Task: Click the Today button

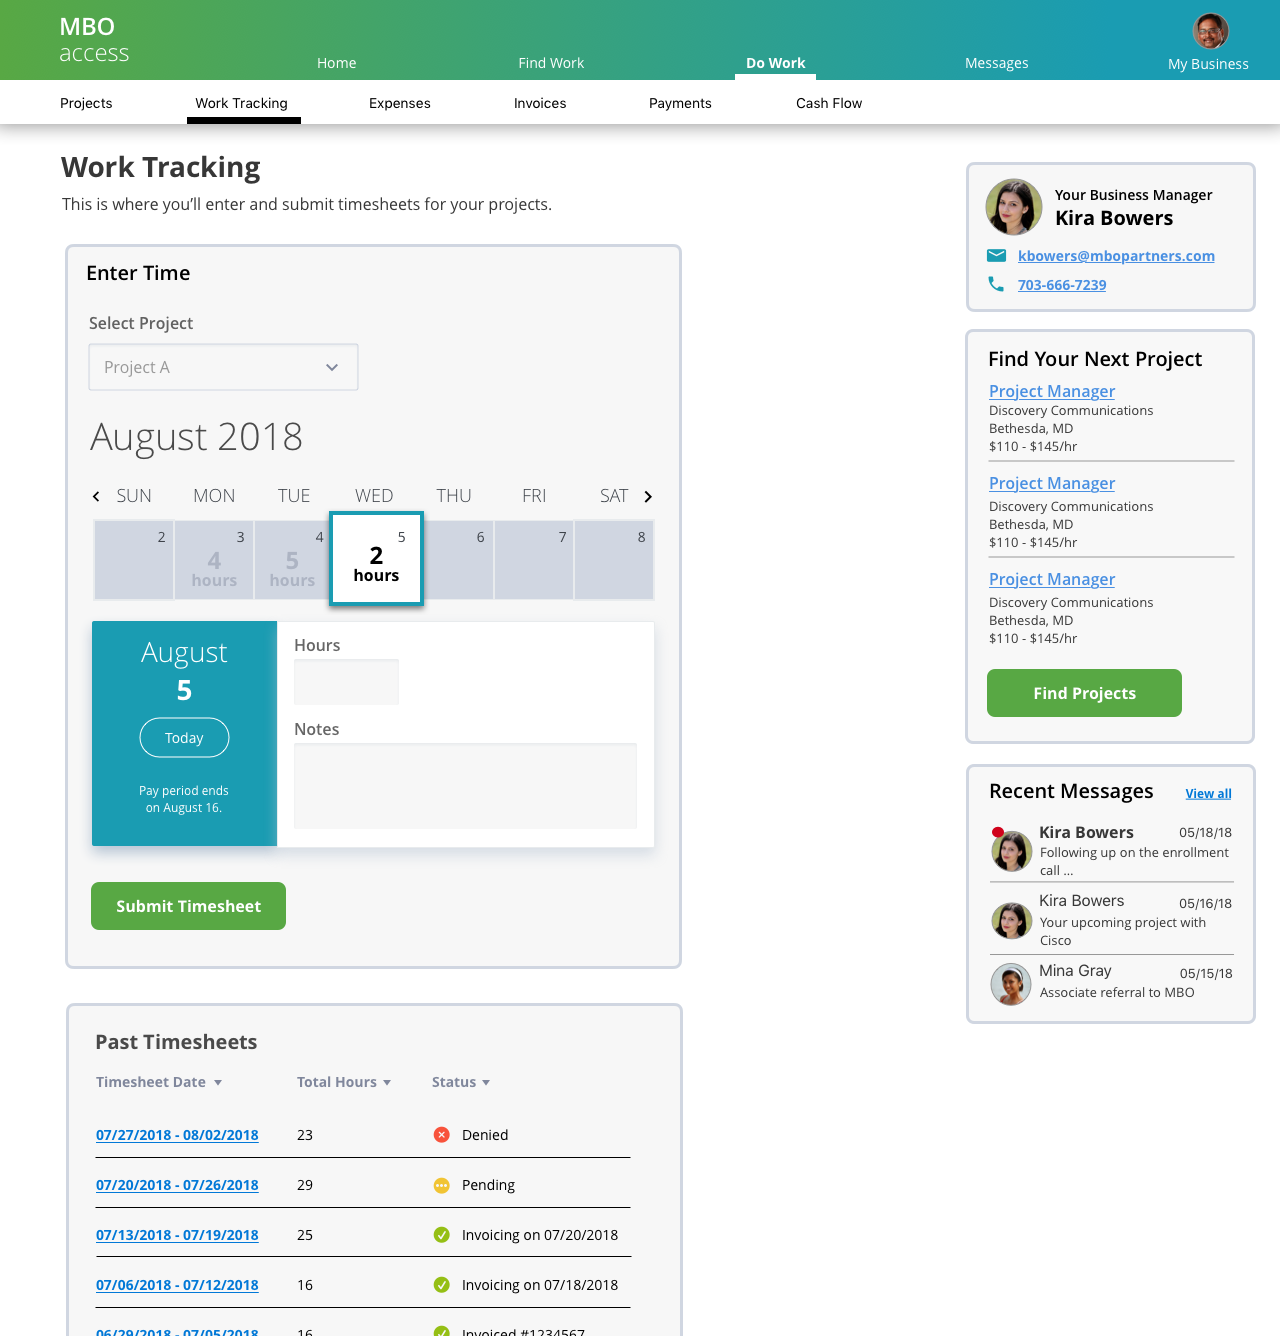Action: (184, 738)
